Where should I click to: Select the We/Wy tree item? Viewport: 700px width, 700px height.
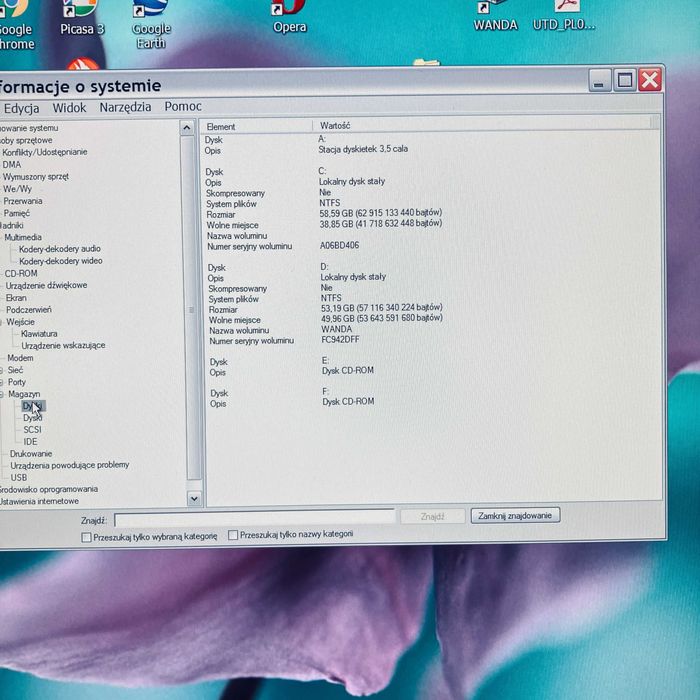click(x=17, y=189)
